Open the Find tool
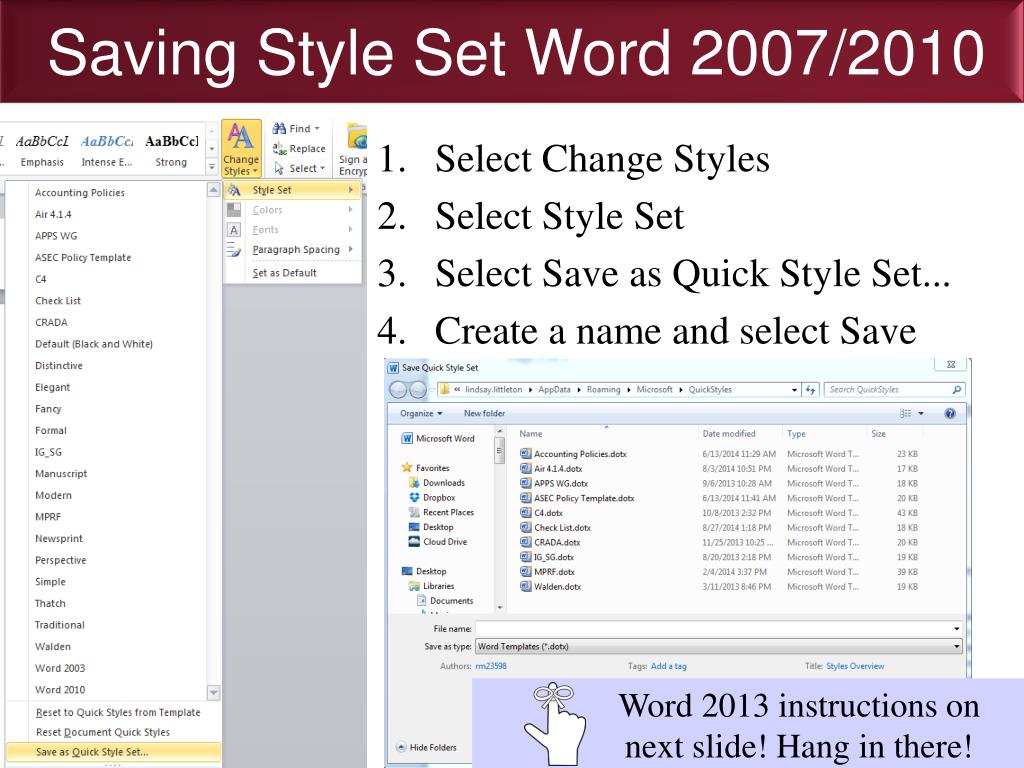The image size is (1024, 768). pyautogui.click(x=296, y=129)
